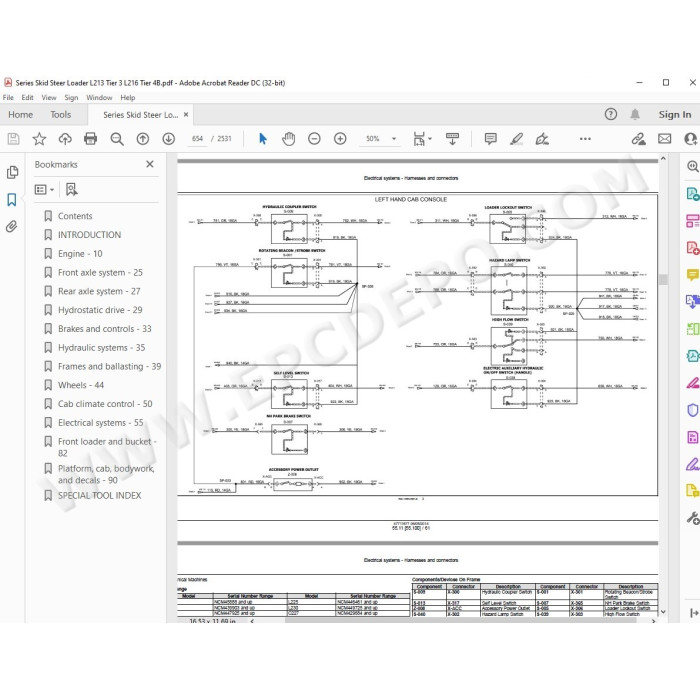The width and height of the screenshot is (700, 700).
Task: Open the right-pane search tool
Action: (692, 167)
